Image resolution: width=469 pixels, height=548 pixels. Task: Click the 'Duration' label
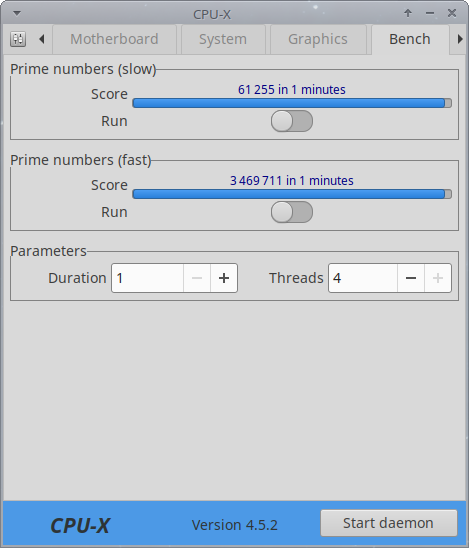(x=77, y=278)
